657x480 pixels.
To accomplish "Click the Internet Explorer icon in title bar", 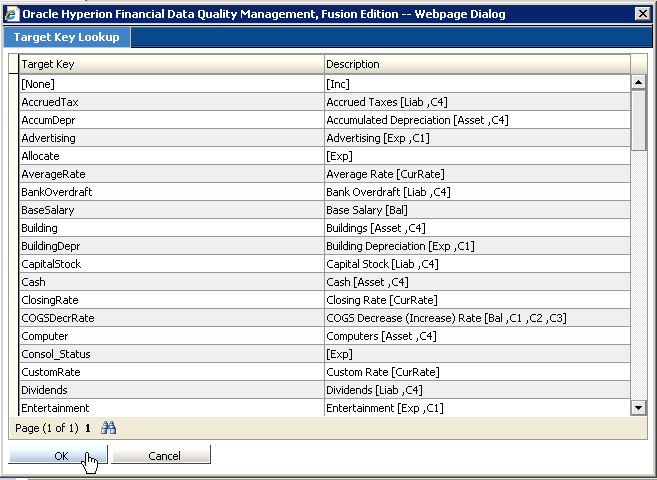I will 11,14.
